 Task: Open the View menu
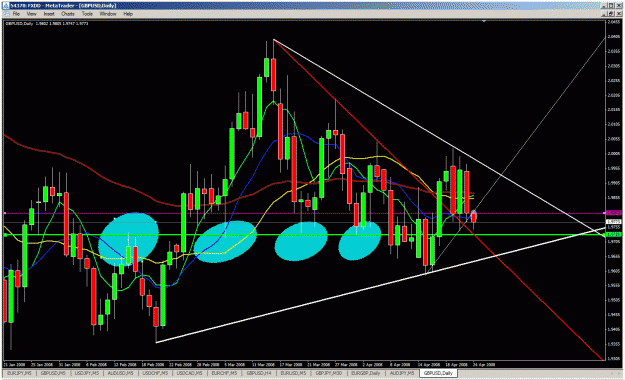point(31,14)
